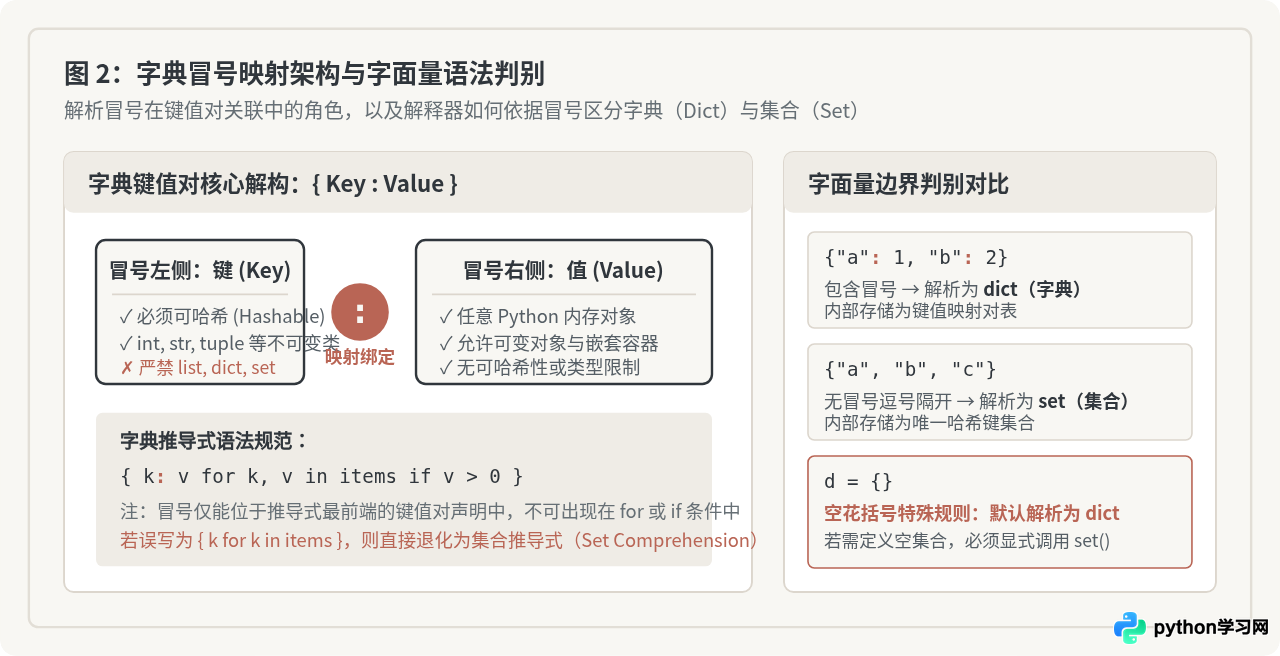Click line '无冒号逗号隔开 → 解析为 set（集合）'

977,401
